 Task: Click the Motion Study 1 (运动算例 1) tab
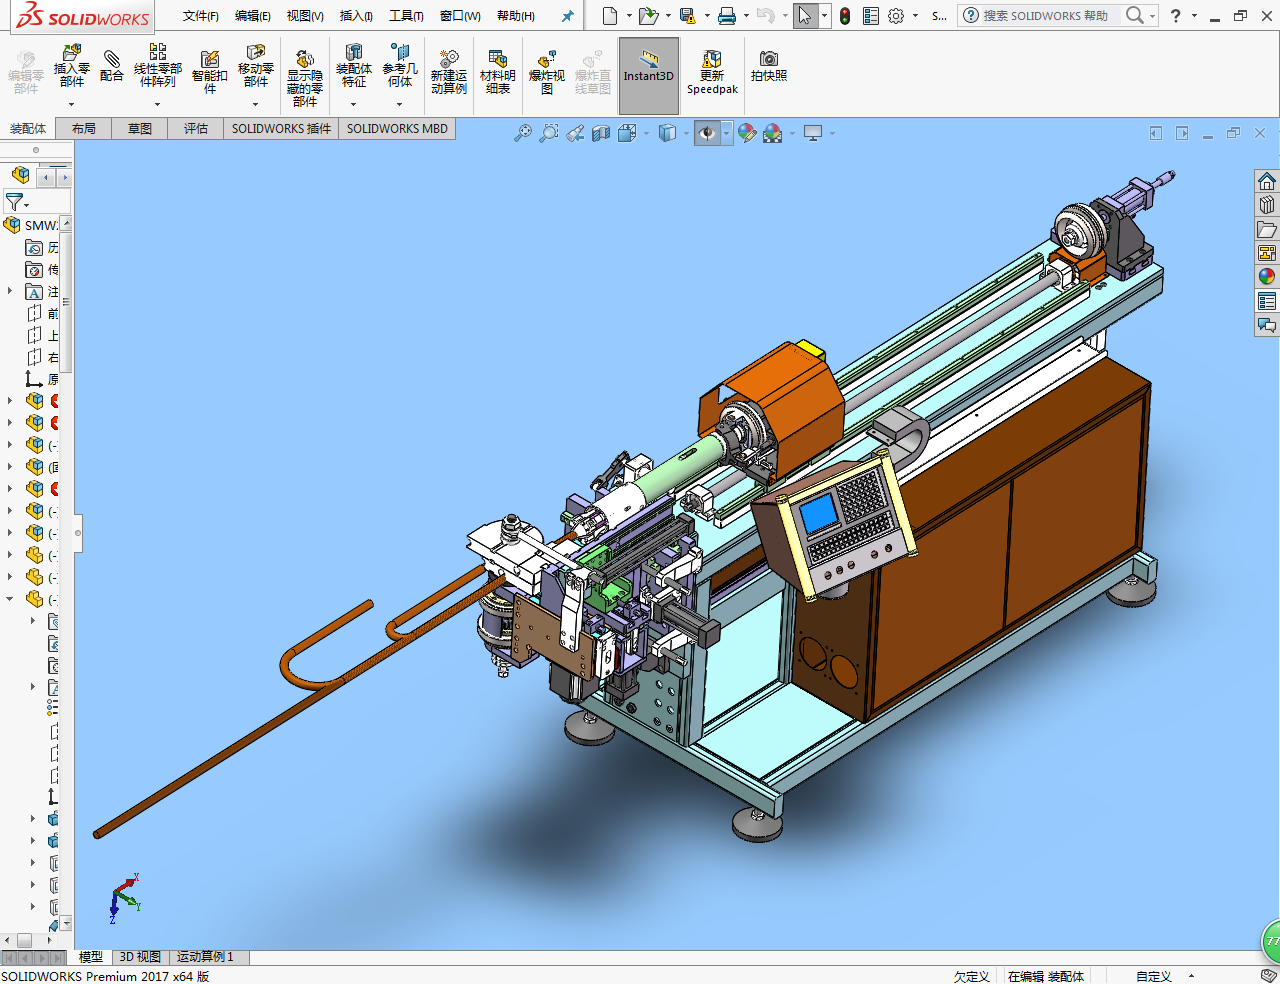(x=205, y=957)
